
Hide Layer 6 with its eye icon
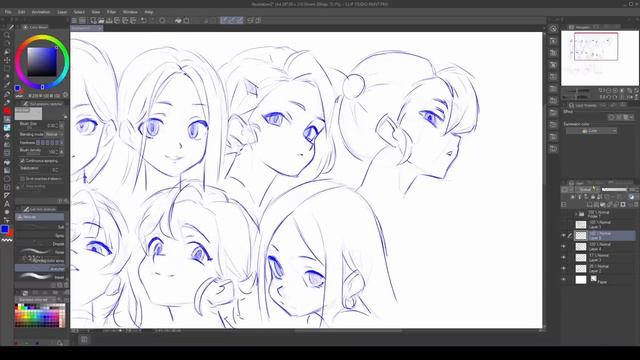[x=564, y=236]
